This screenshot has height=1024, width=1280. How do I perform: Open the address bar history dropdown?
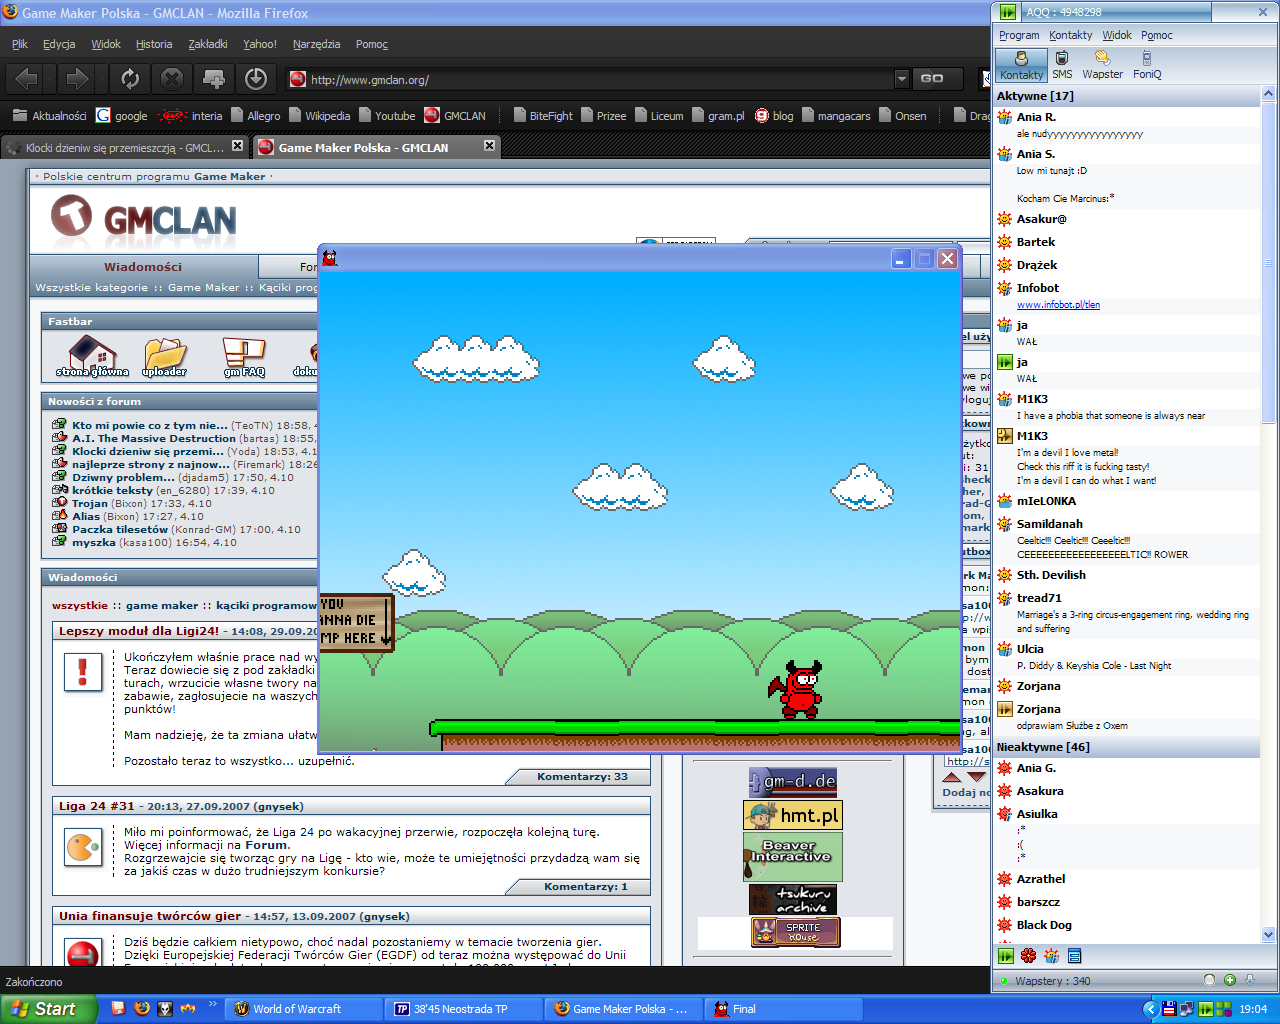[901, 79]
